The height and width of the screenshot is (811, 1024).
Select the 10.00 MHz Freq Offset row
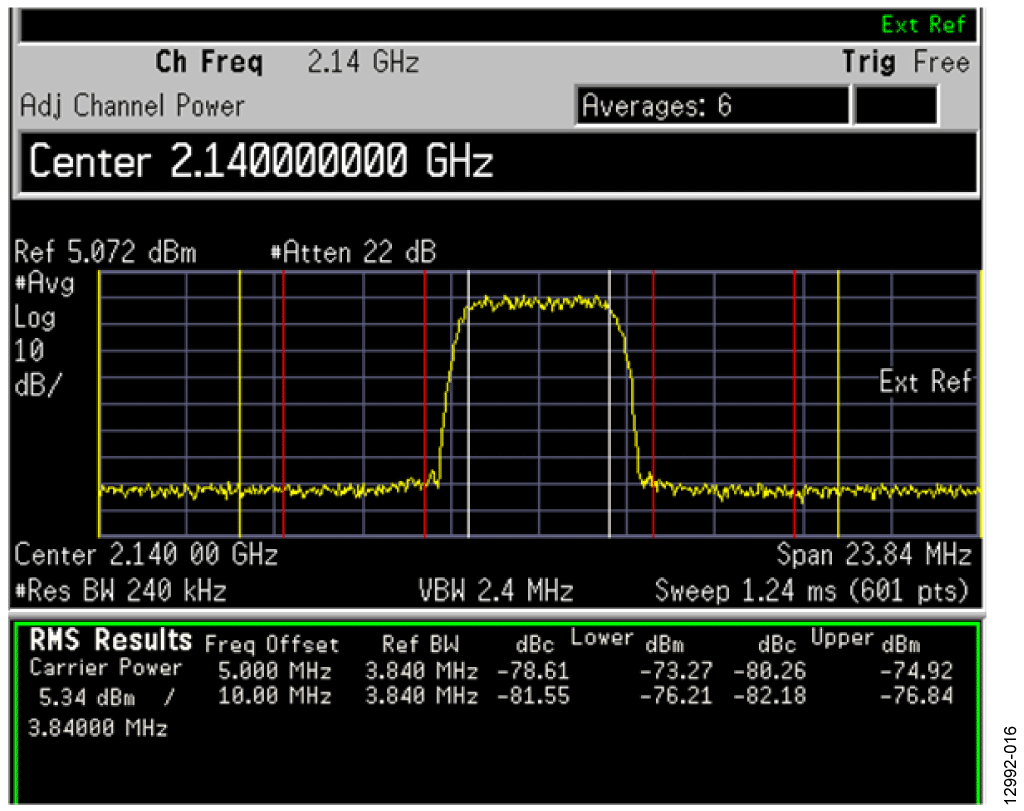[x=274, y=695]
